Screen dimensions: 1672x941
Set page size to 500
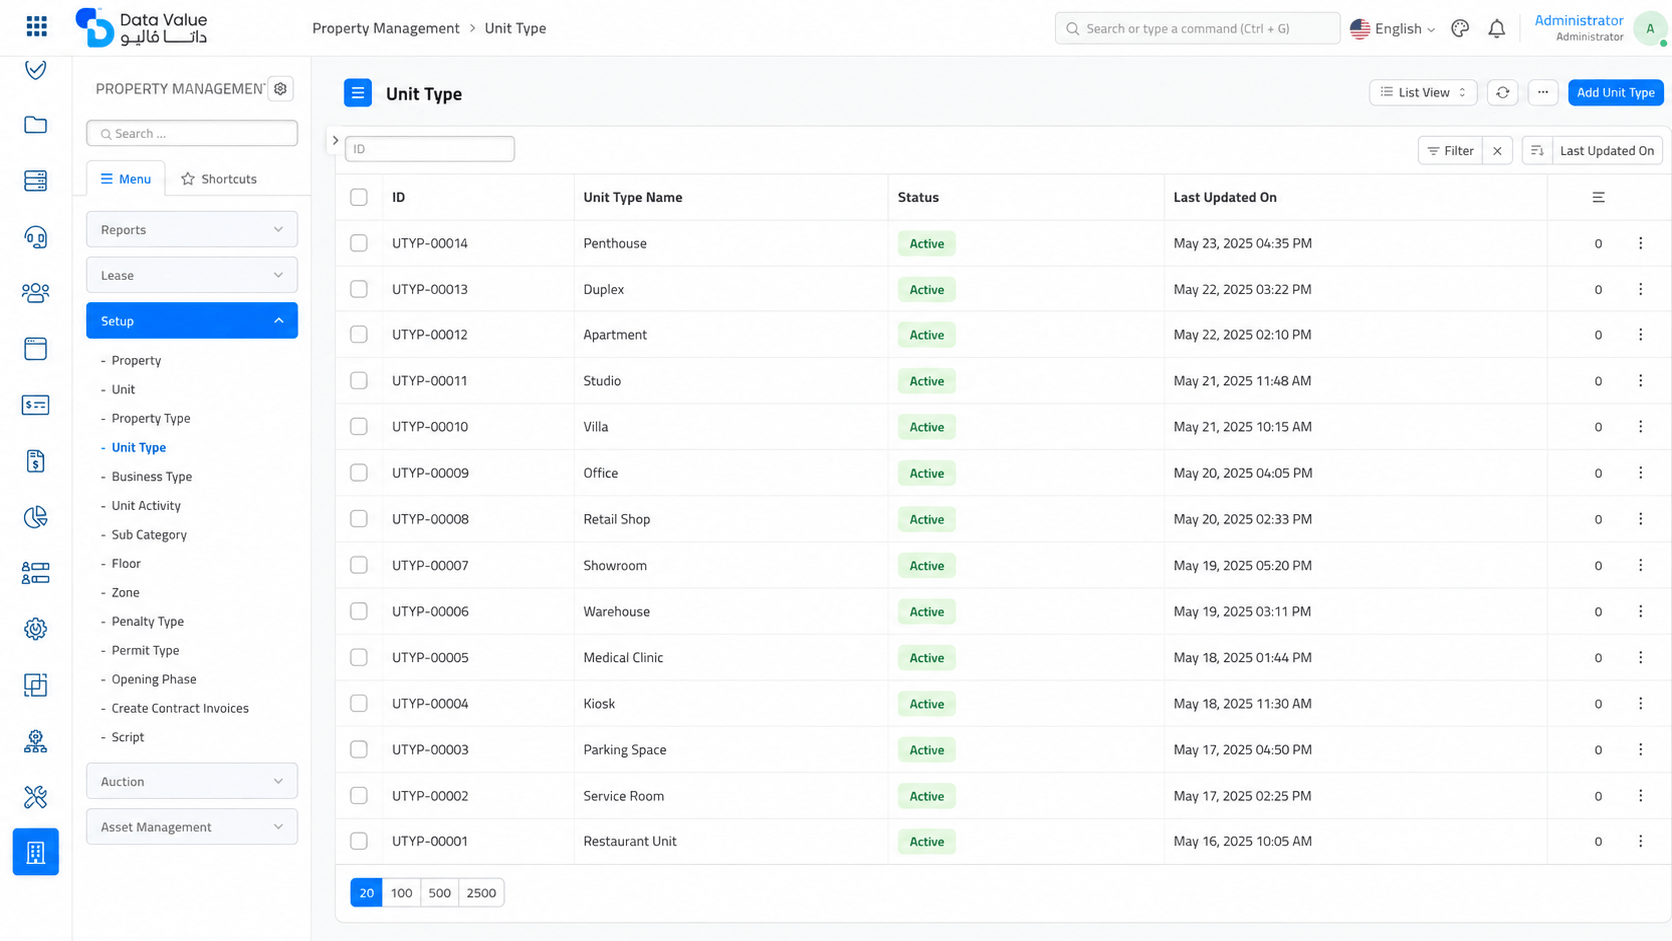coord(439,893)
